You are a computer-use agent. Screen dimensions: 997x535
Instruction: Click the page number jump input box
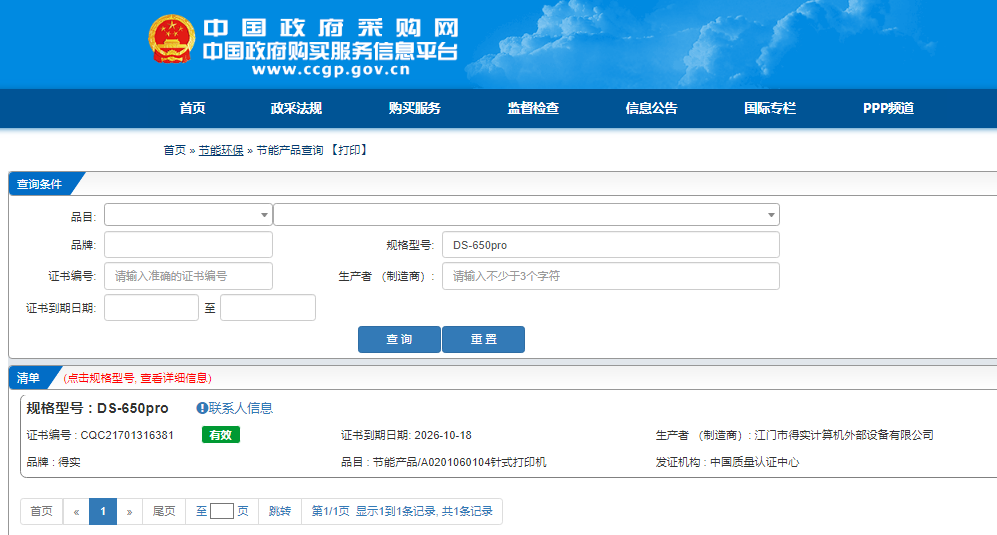[221, 511]
